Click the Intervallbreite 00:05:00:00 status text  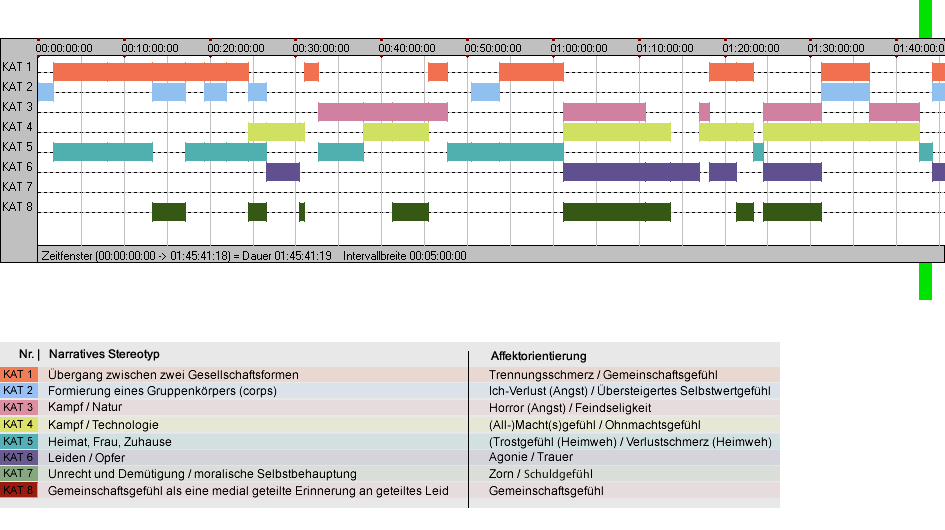tap(405, 256)
